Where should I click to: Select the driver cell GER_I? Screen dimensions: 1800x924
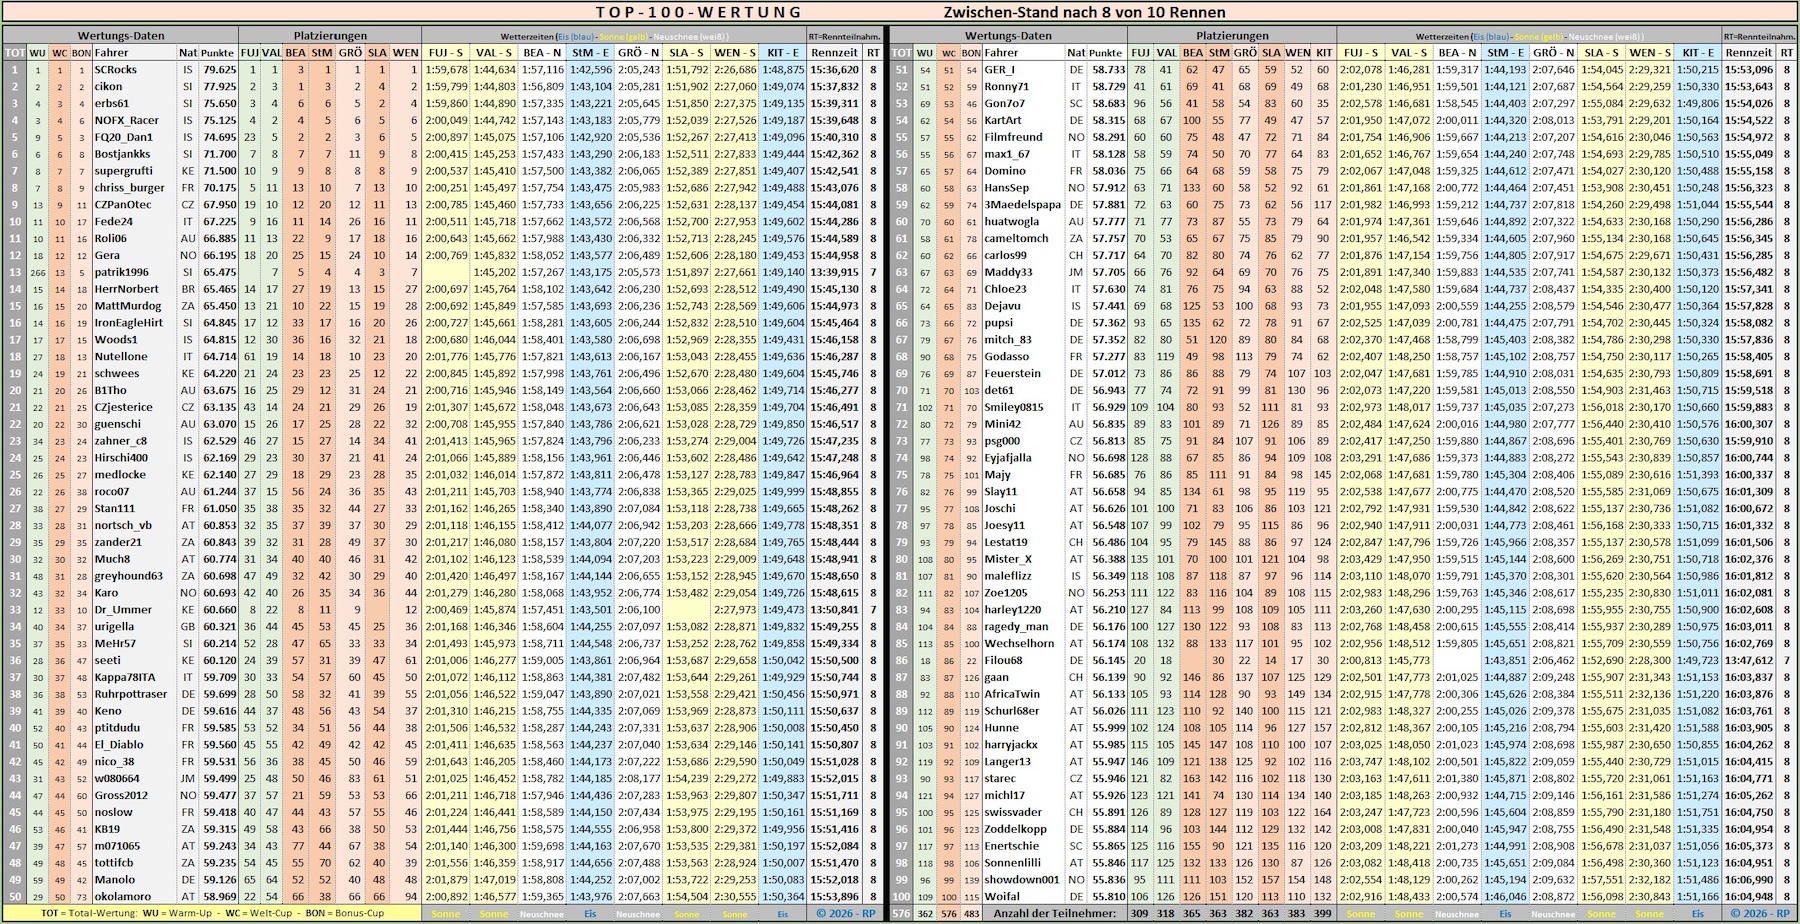point(999,70)
